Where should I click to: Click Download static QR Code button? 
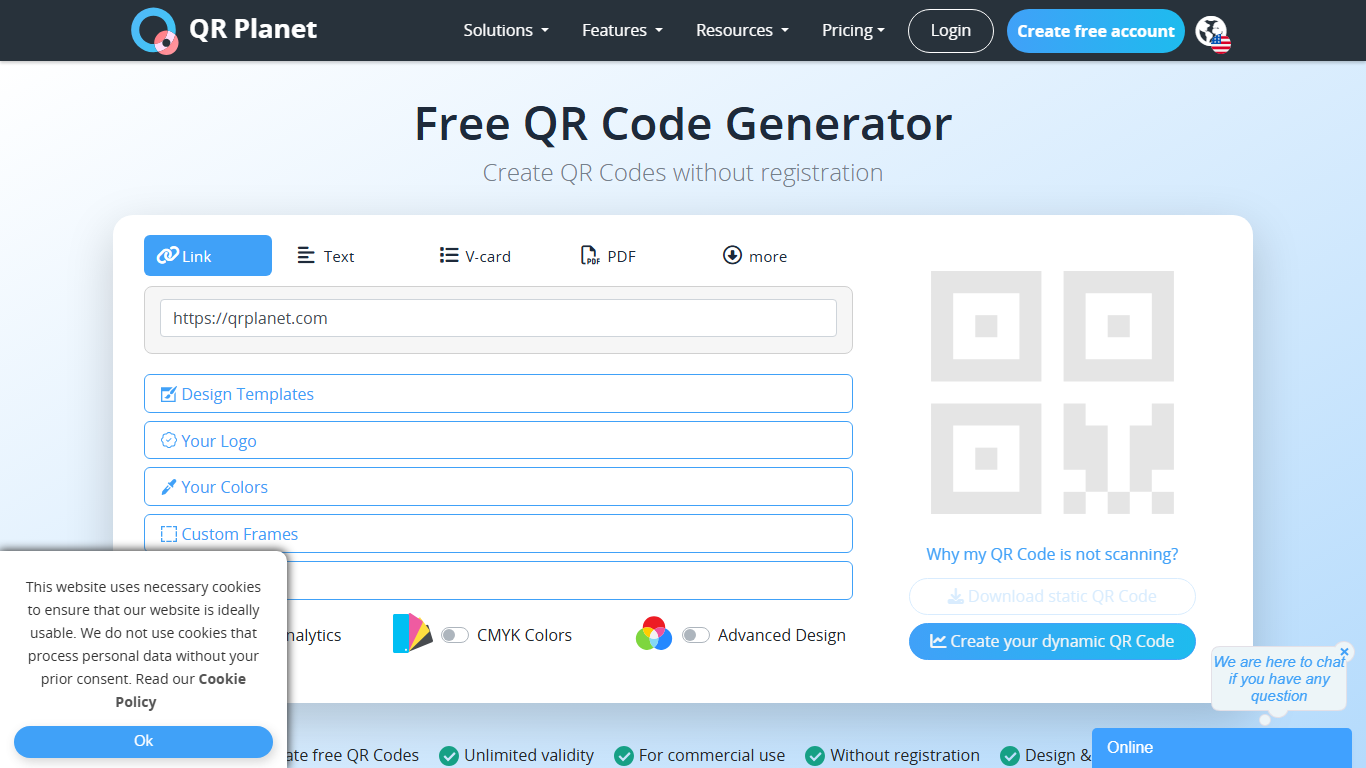(x=1052, y=596)
